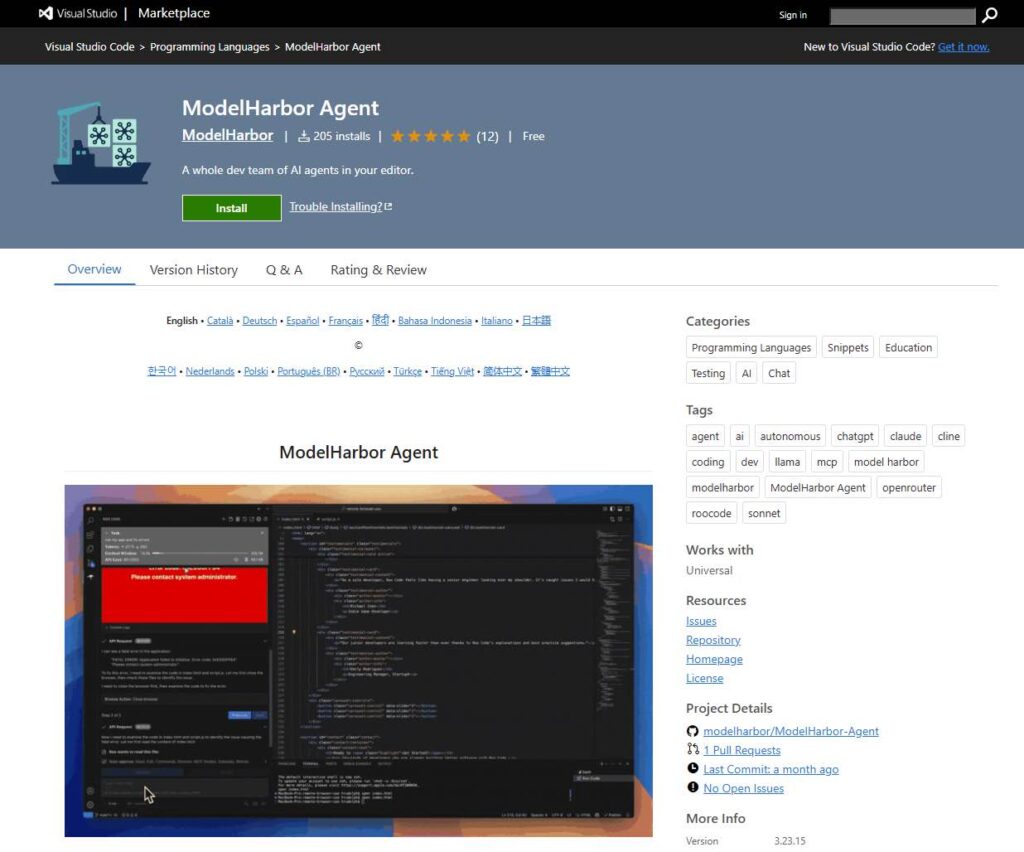1024x852 pixels.
Task: Switch language to Polski
Action: (x=256, y=371)
